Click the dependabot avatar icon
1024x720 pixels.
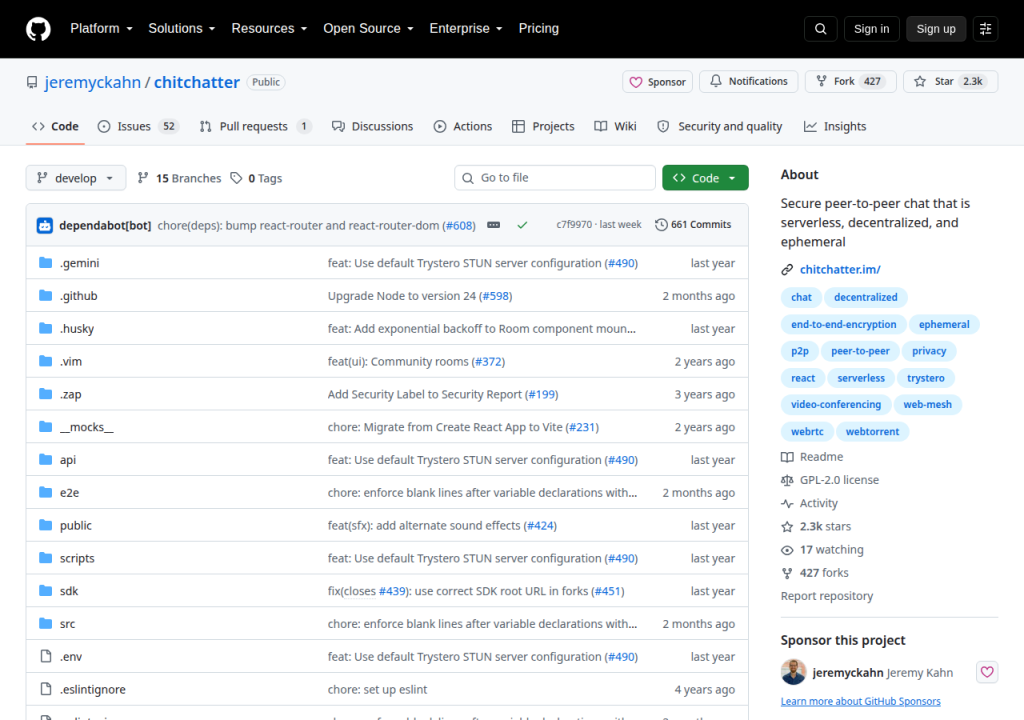click(44, 225)
